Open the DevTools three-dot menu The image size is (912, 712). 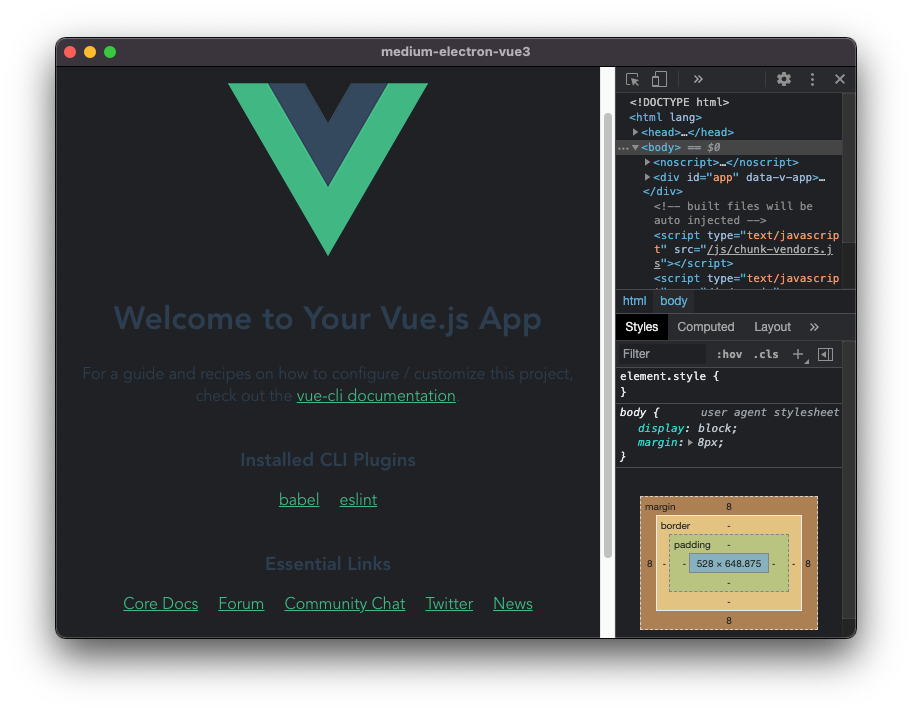pos(812,79)
